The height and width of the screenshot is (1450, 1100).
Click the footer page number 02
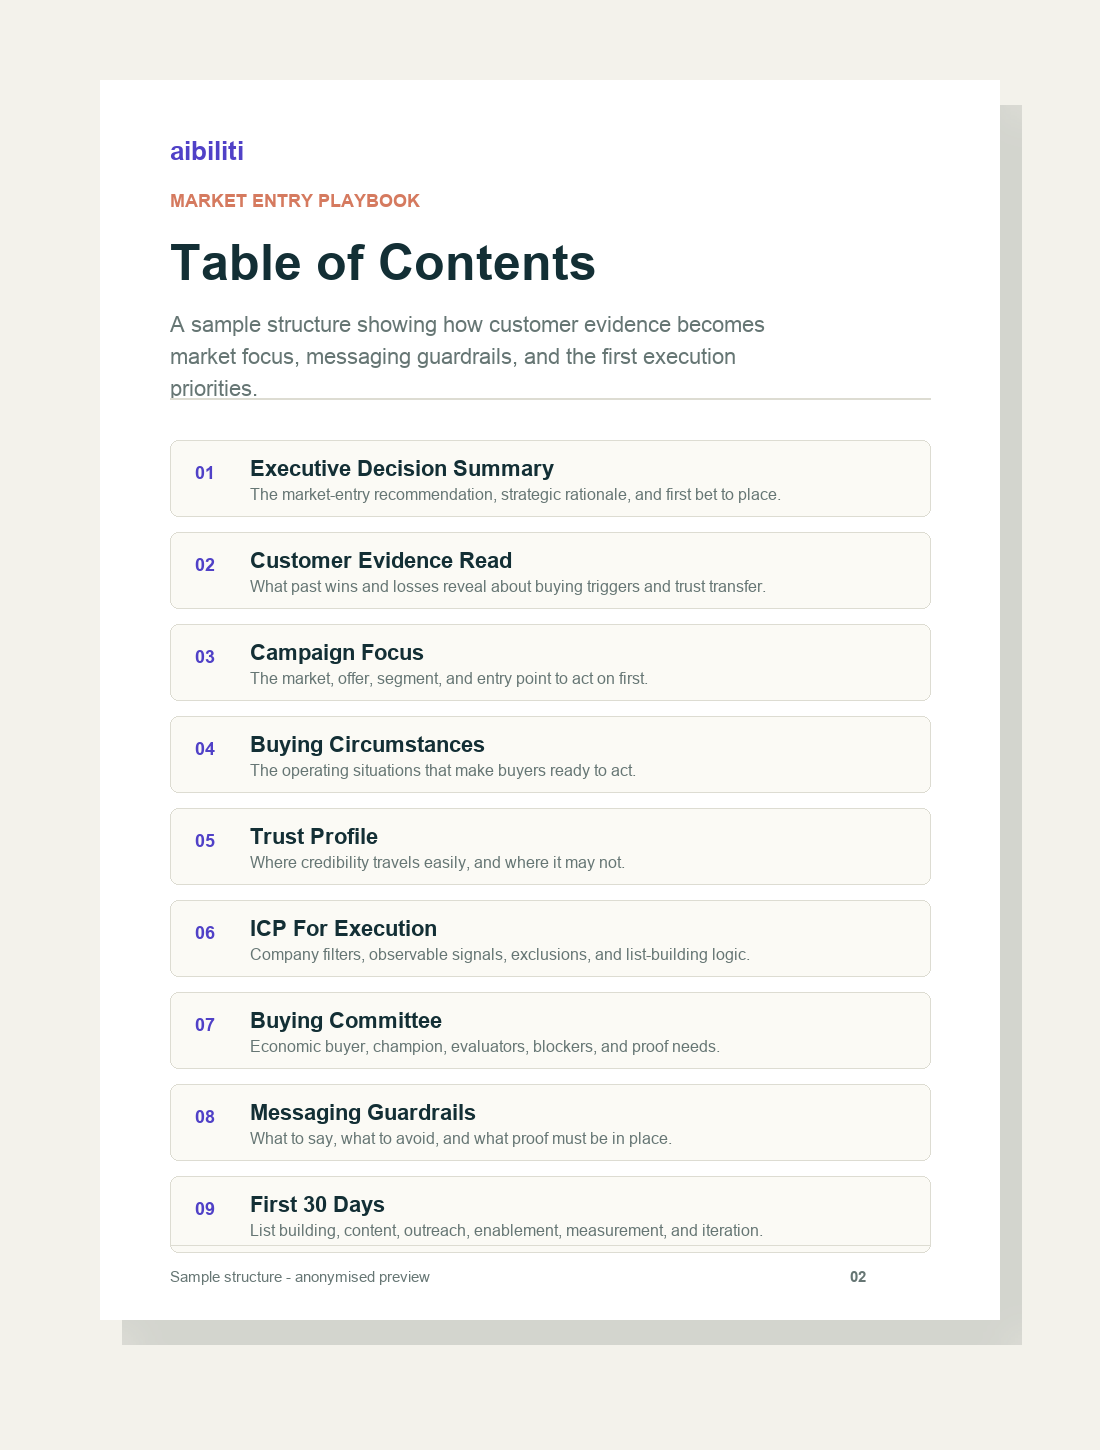coord(858,1277)
